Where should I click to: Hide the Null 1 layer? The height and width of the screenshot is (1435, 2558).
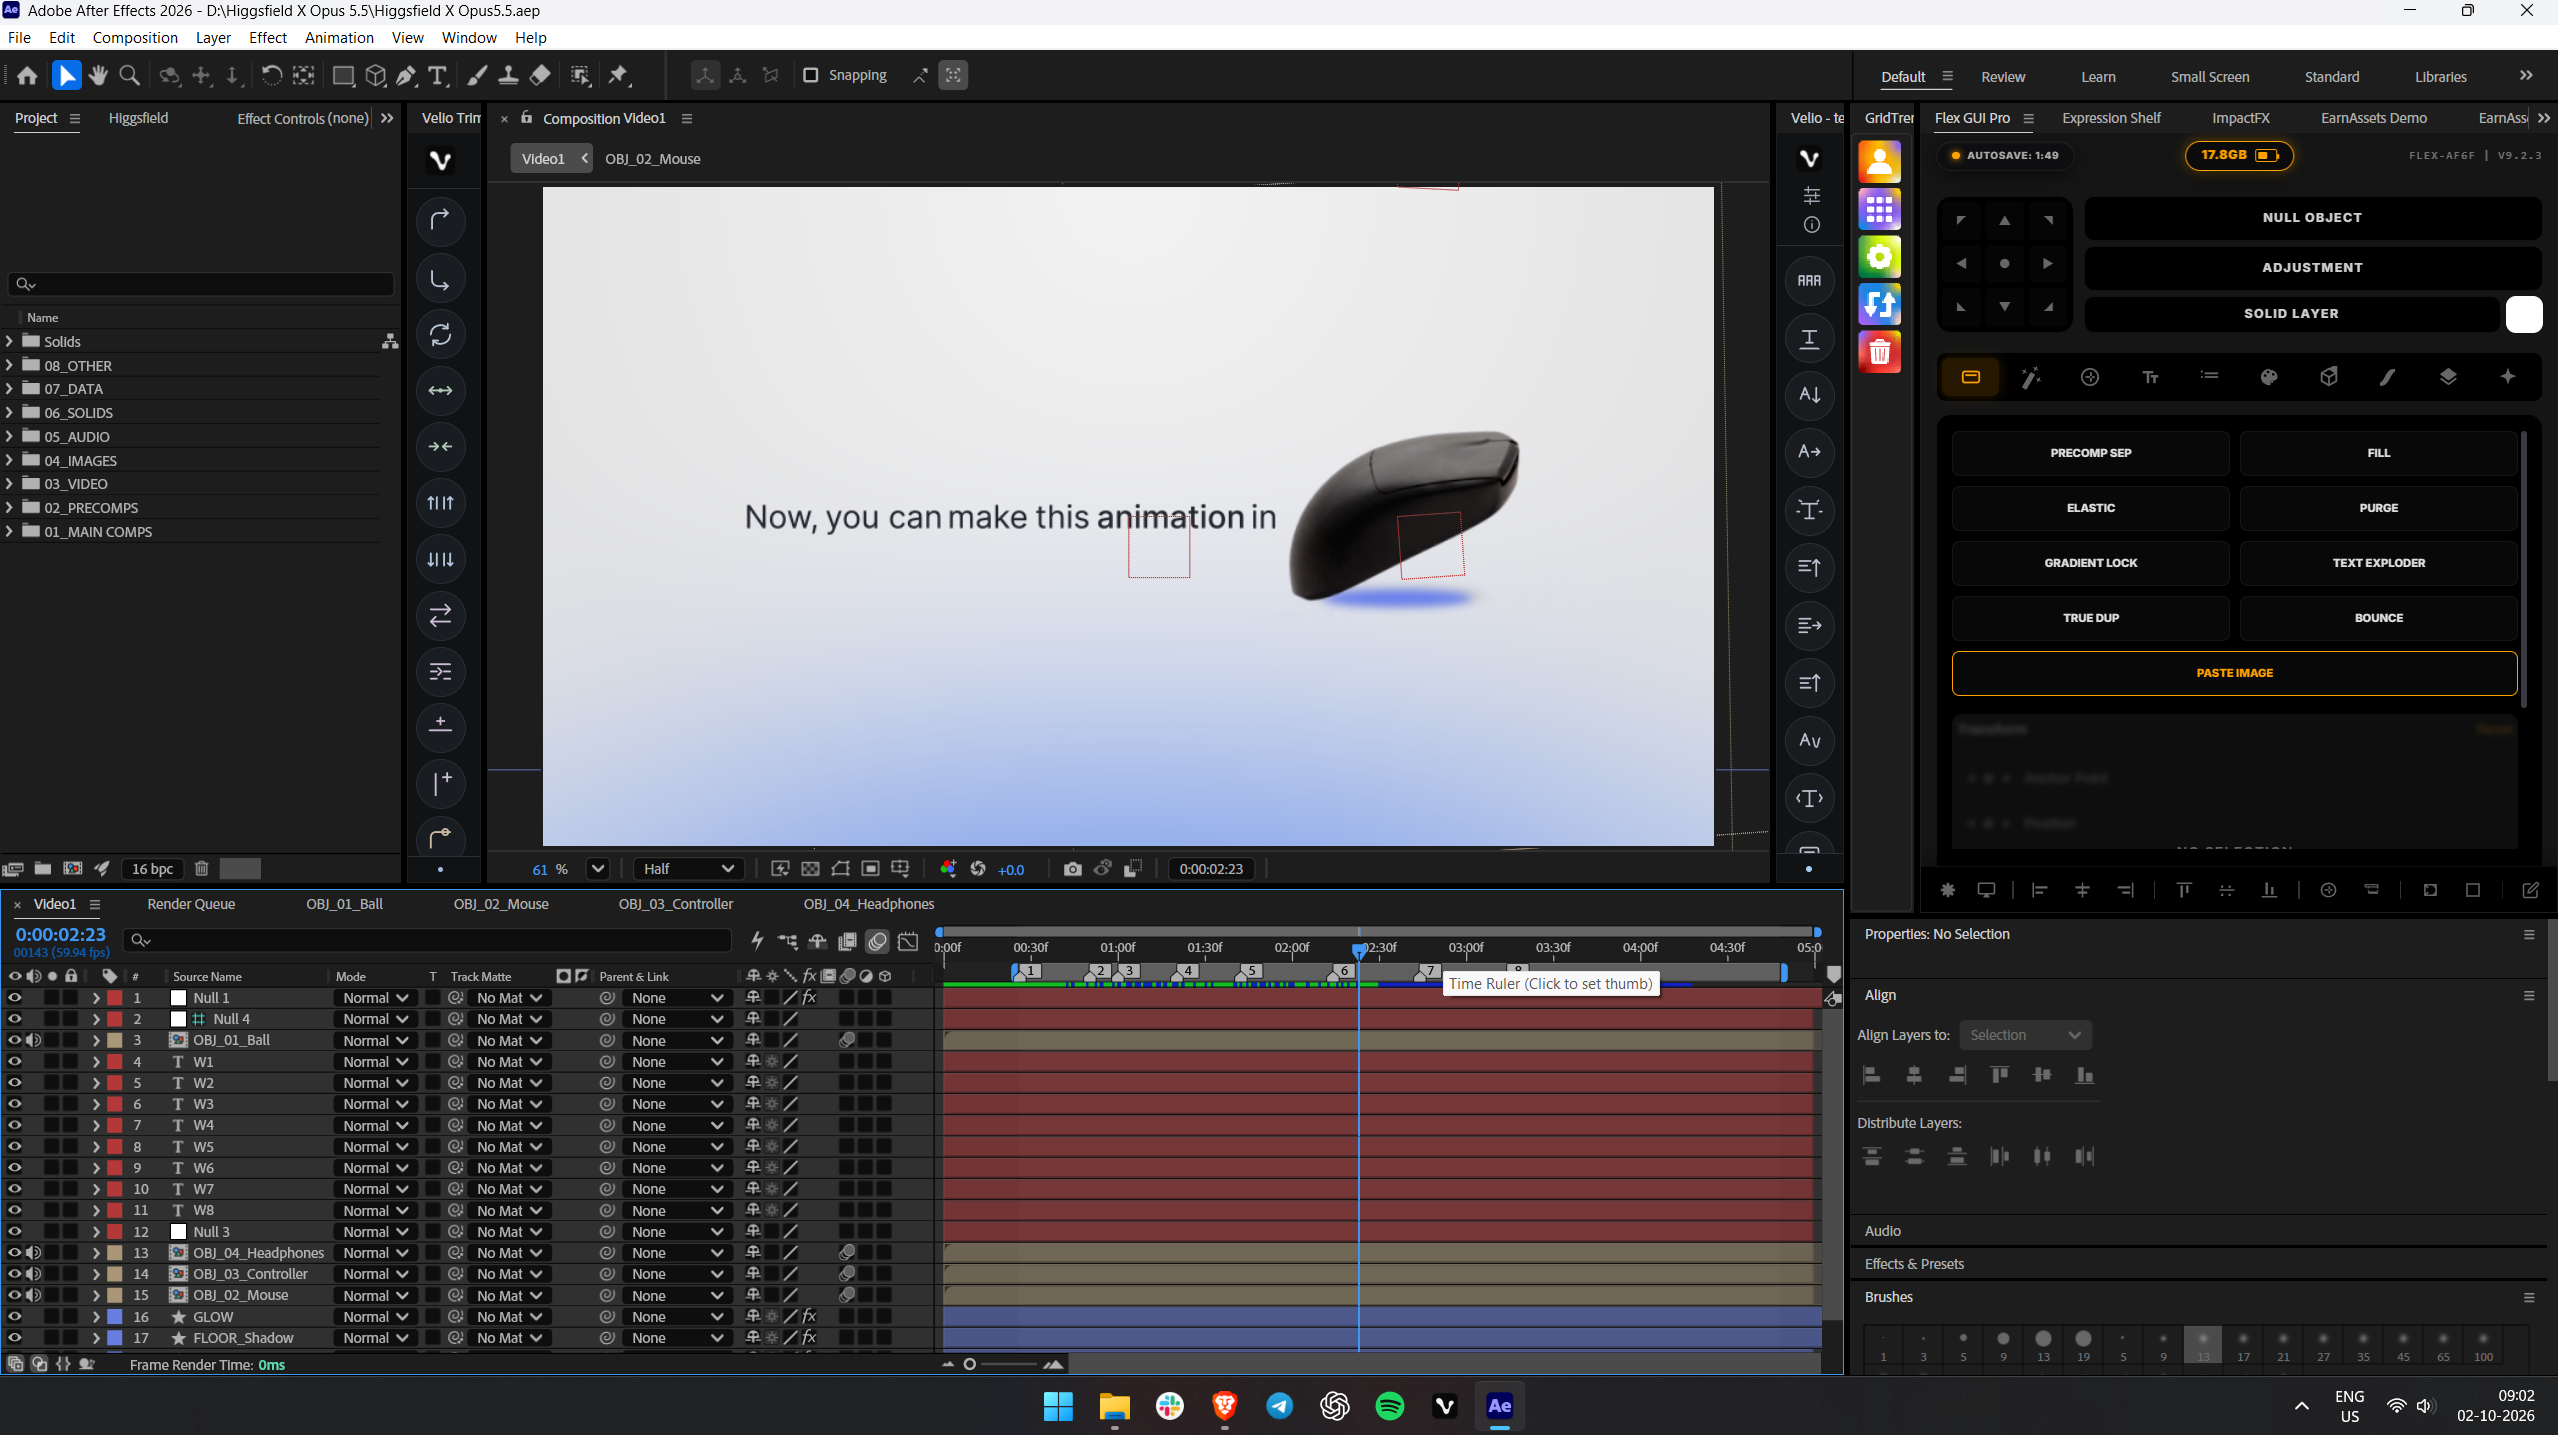point(14,997)
